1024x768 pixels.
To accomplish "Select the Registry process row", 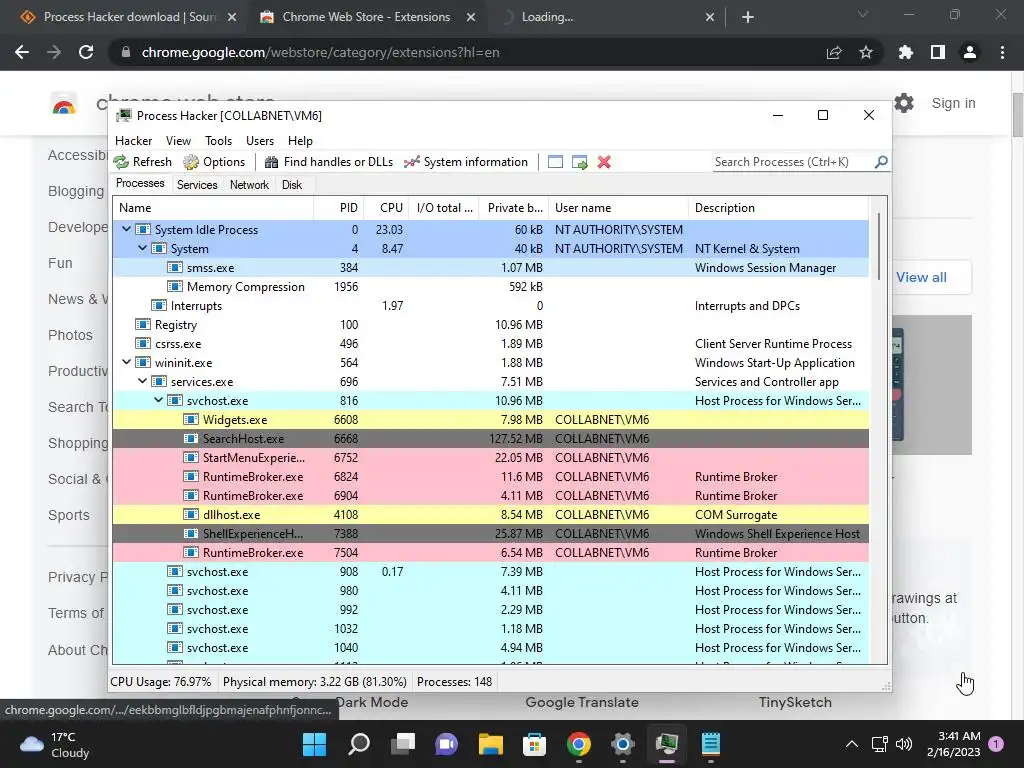I will coord(490,325).
